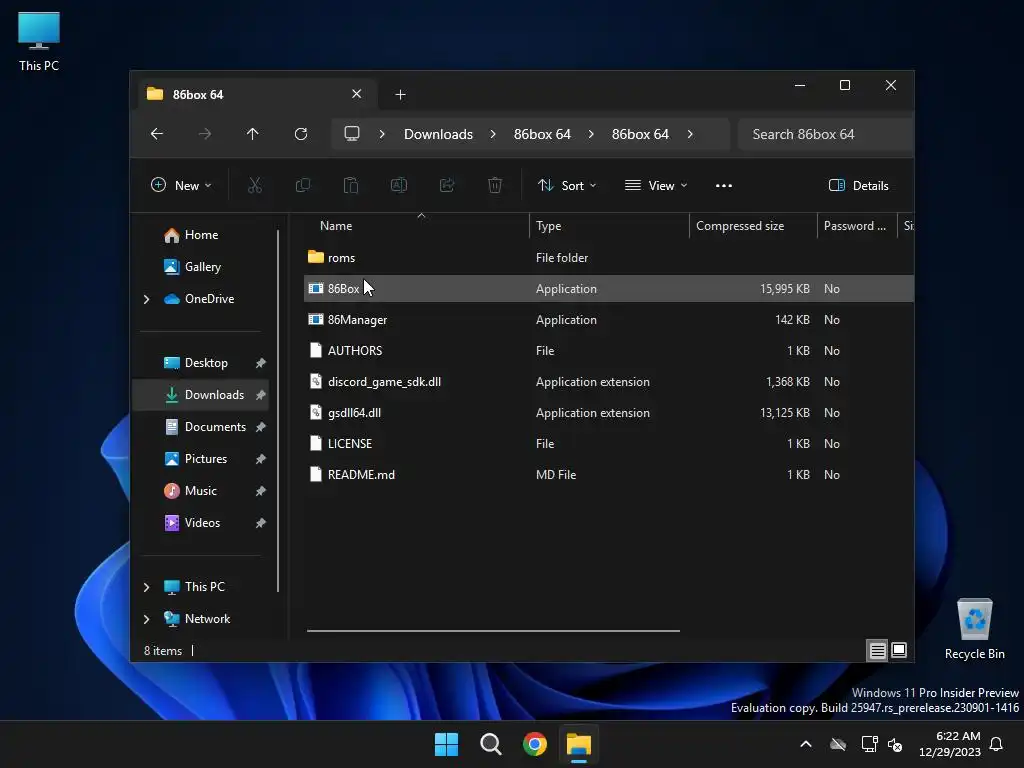Image resolution: width=1024 pixels, height=768 pixels.
Task: Select the 86box 64 window tab
Action: pyautogui.click(x=256, y=95)
